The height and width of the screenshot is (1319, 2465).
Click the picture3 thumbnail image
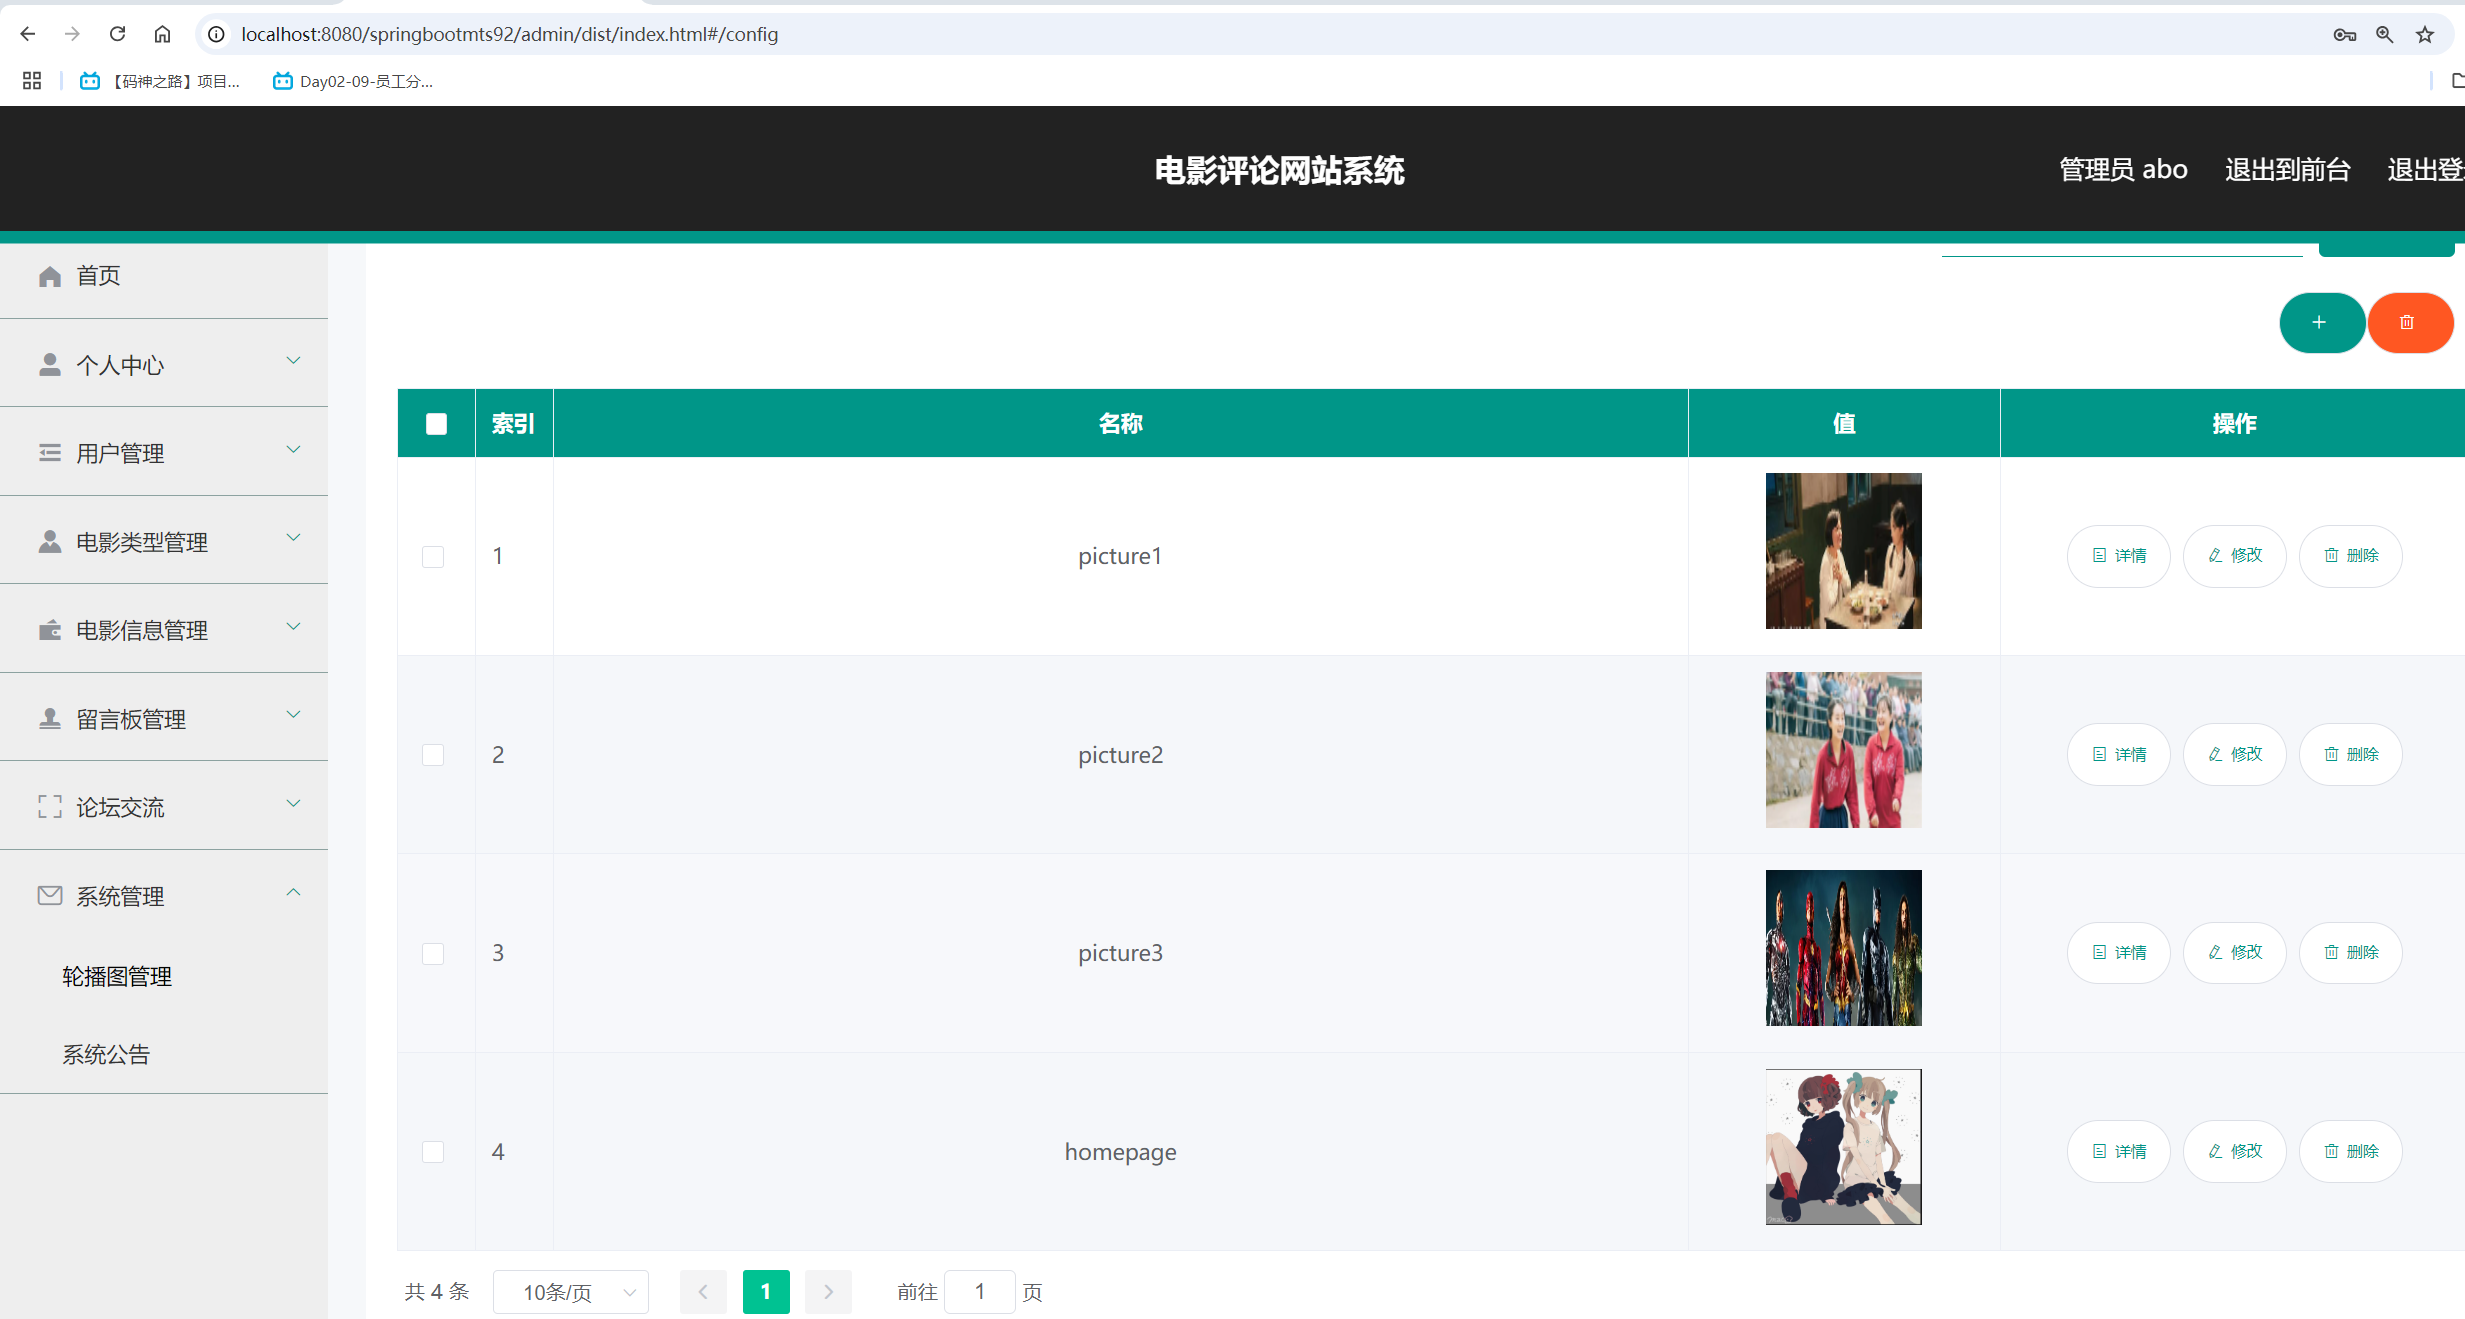pos(1843,948)
